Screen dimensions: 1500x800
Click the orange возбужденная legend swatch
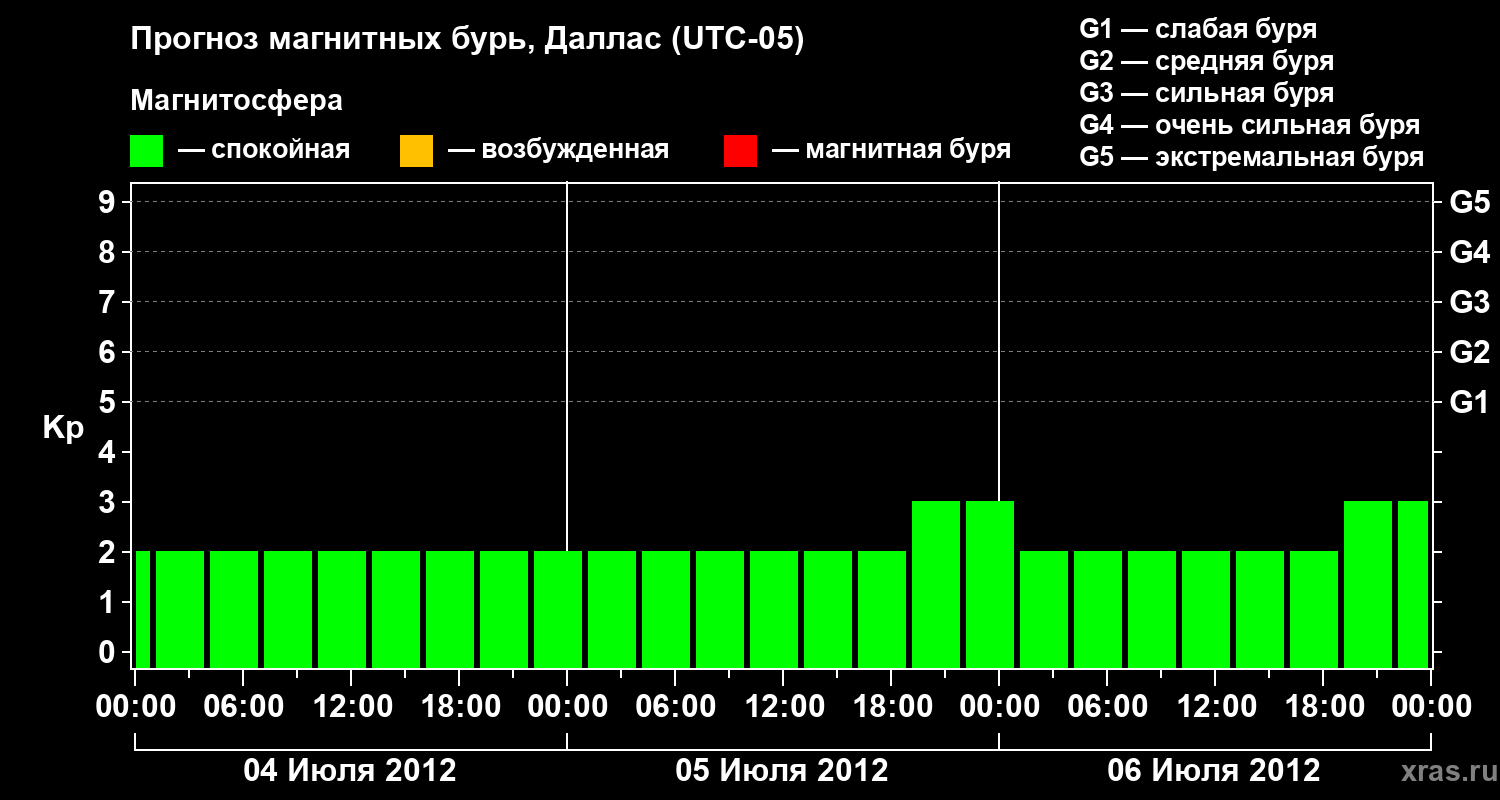click(416, 151)
